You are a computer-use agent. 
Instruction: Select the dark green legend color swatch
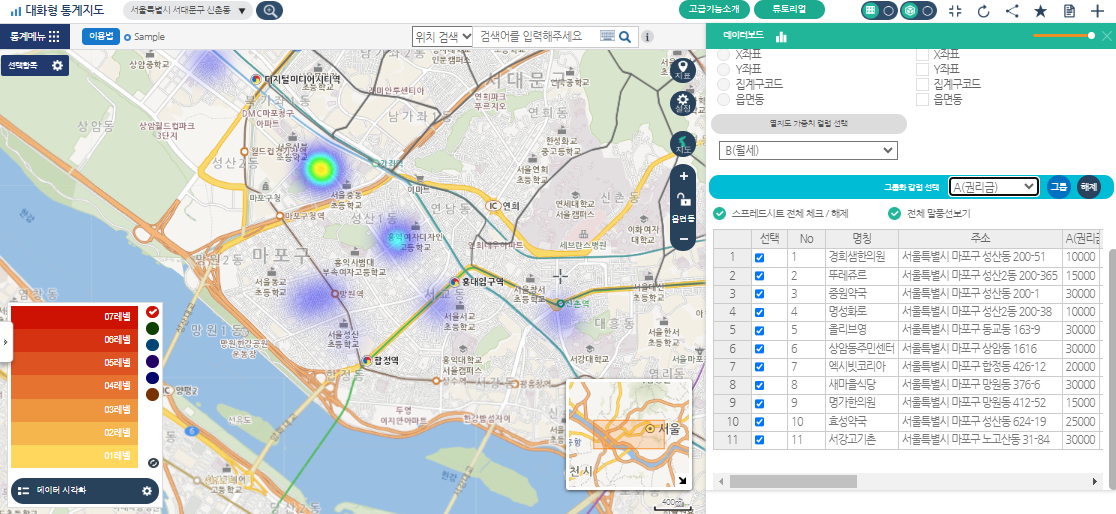point(152,328)
